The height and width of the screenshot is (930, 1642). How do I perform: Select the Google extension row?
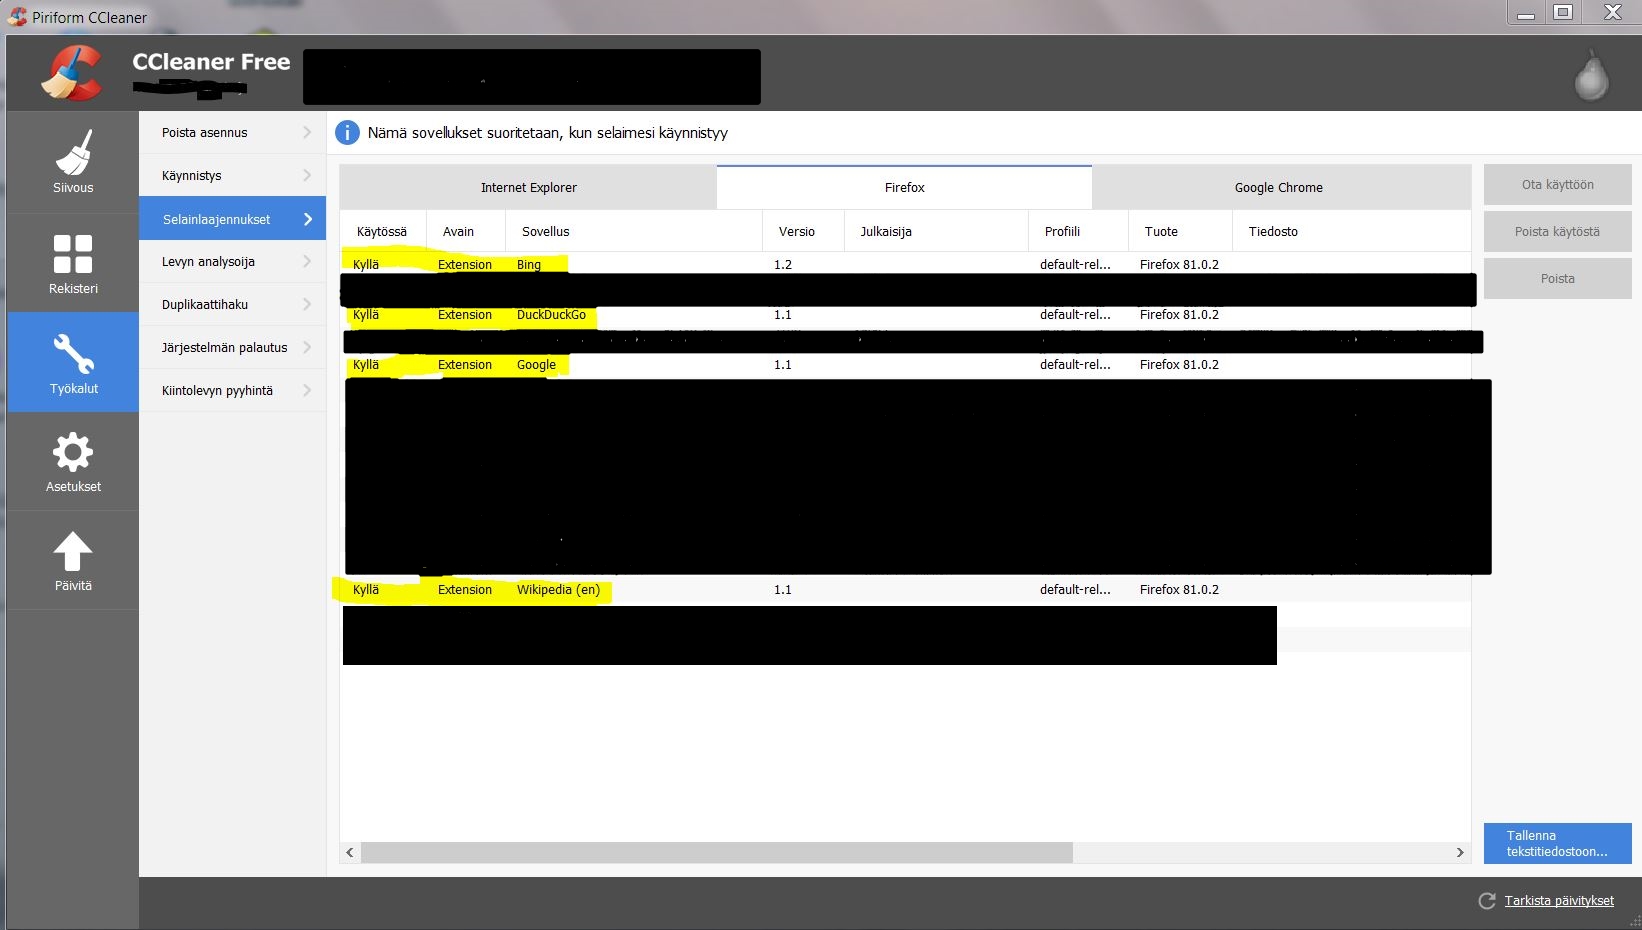point(905,364)
